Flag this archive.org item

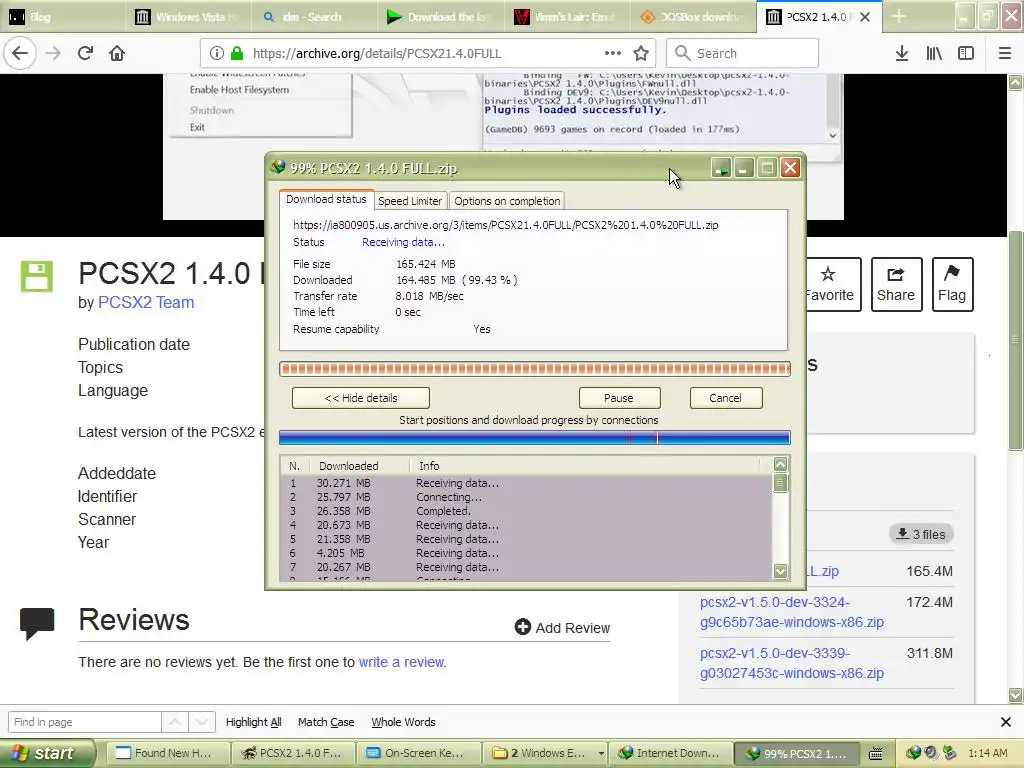coord(952,284)
